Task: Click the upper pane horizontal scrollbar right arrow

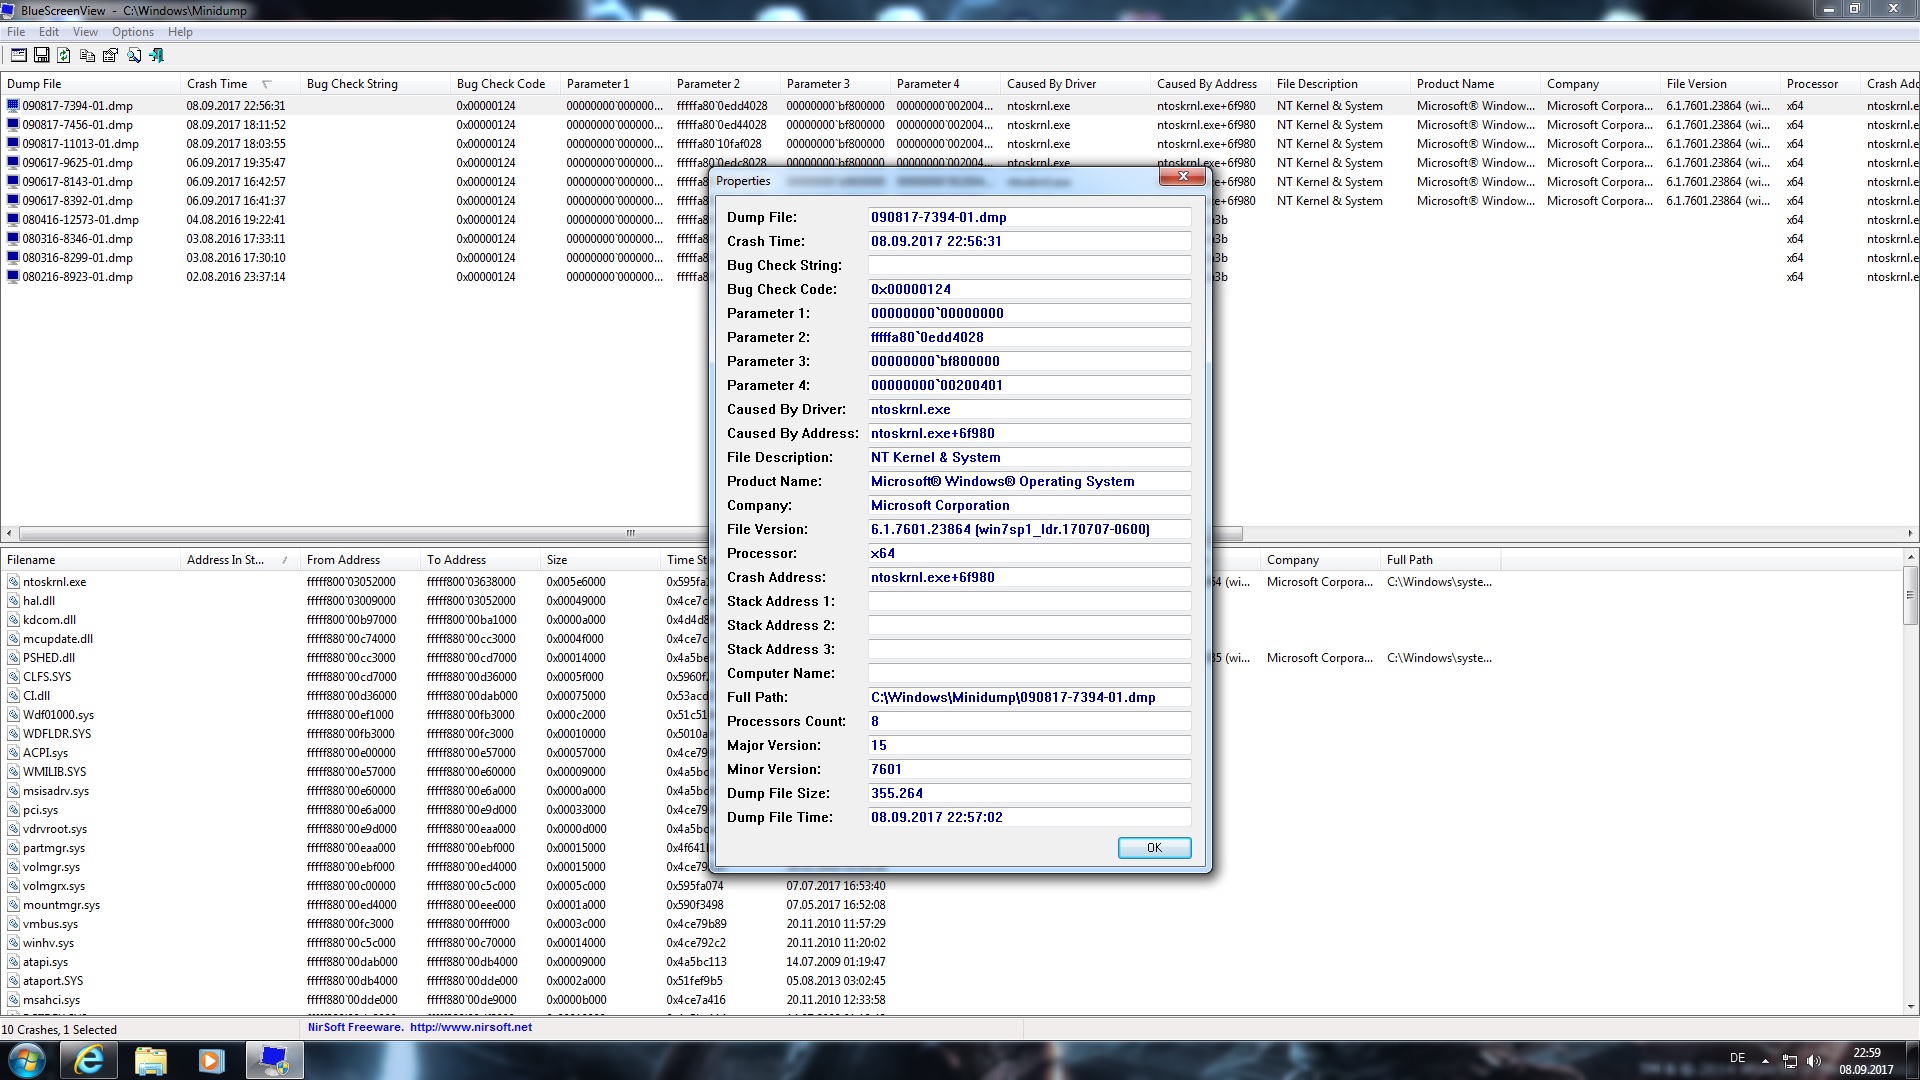Action: [x=1910, y=534]
